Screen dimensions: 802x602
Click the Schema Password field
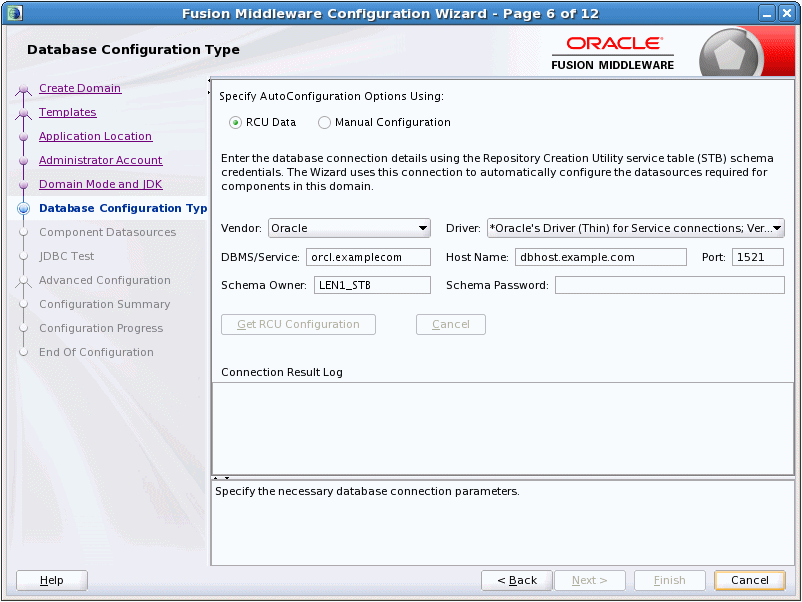670,285
